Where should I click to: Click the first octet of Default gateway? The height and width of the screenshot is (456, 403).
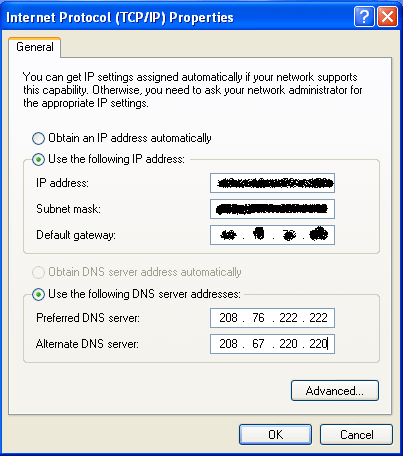pyautogui.click(x=228, y=235)
